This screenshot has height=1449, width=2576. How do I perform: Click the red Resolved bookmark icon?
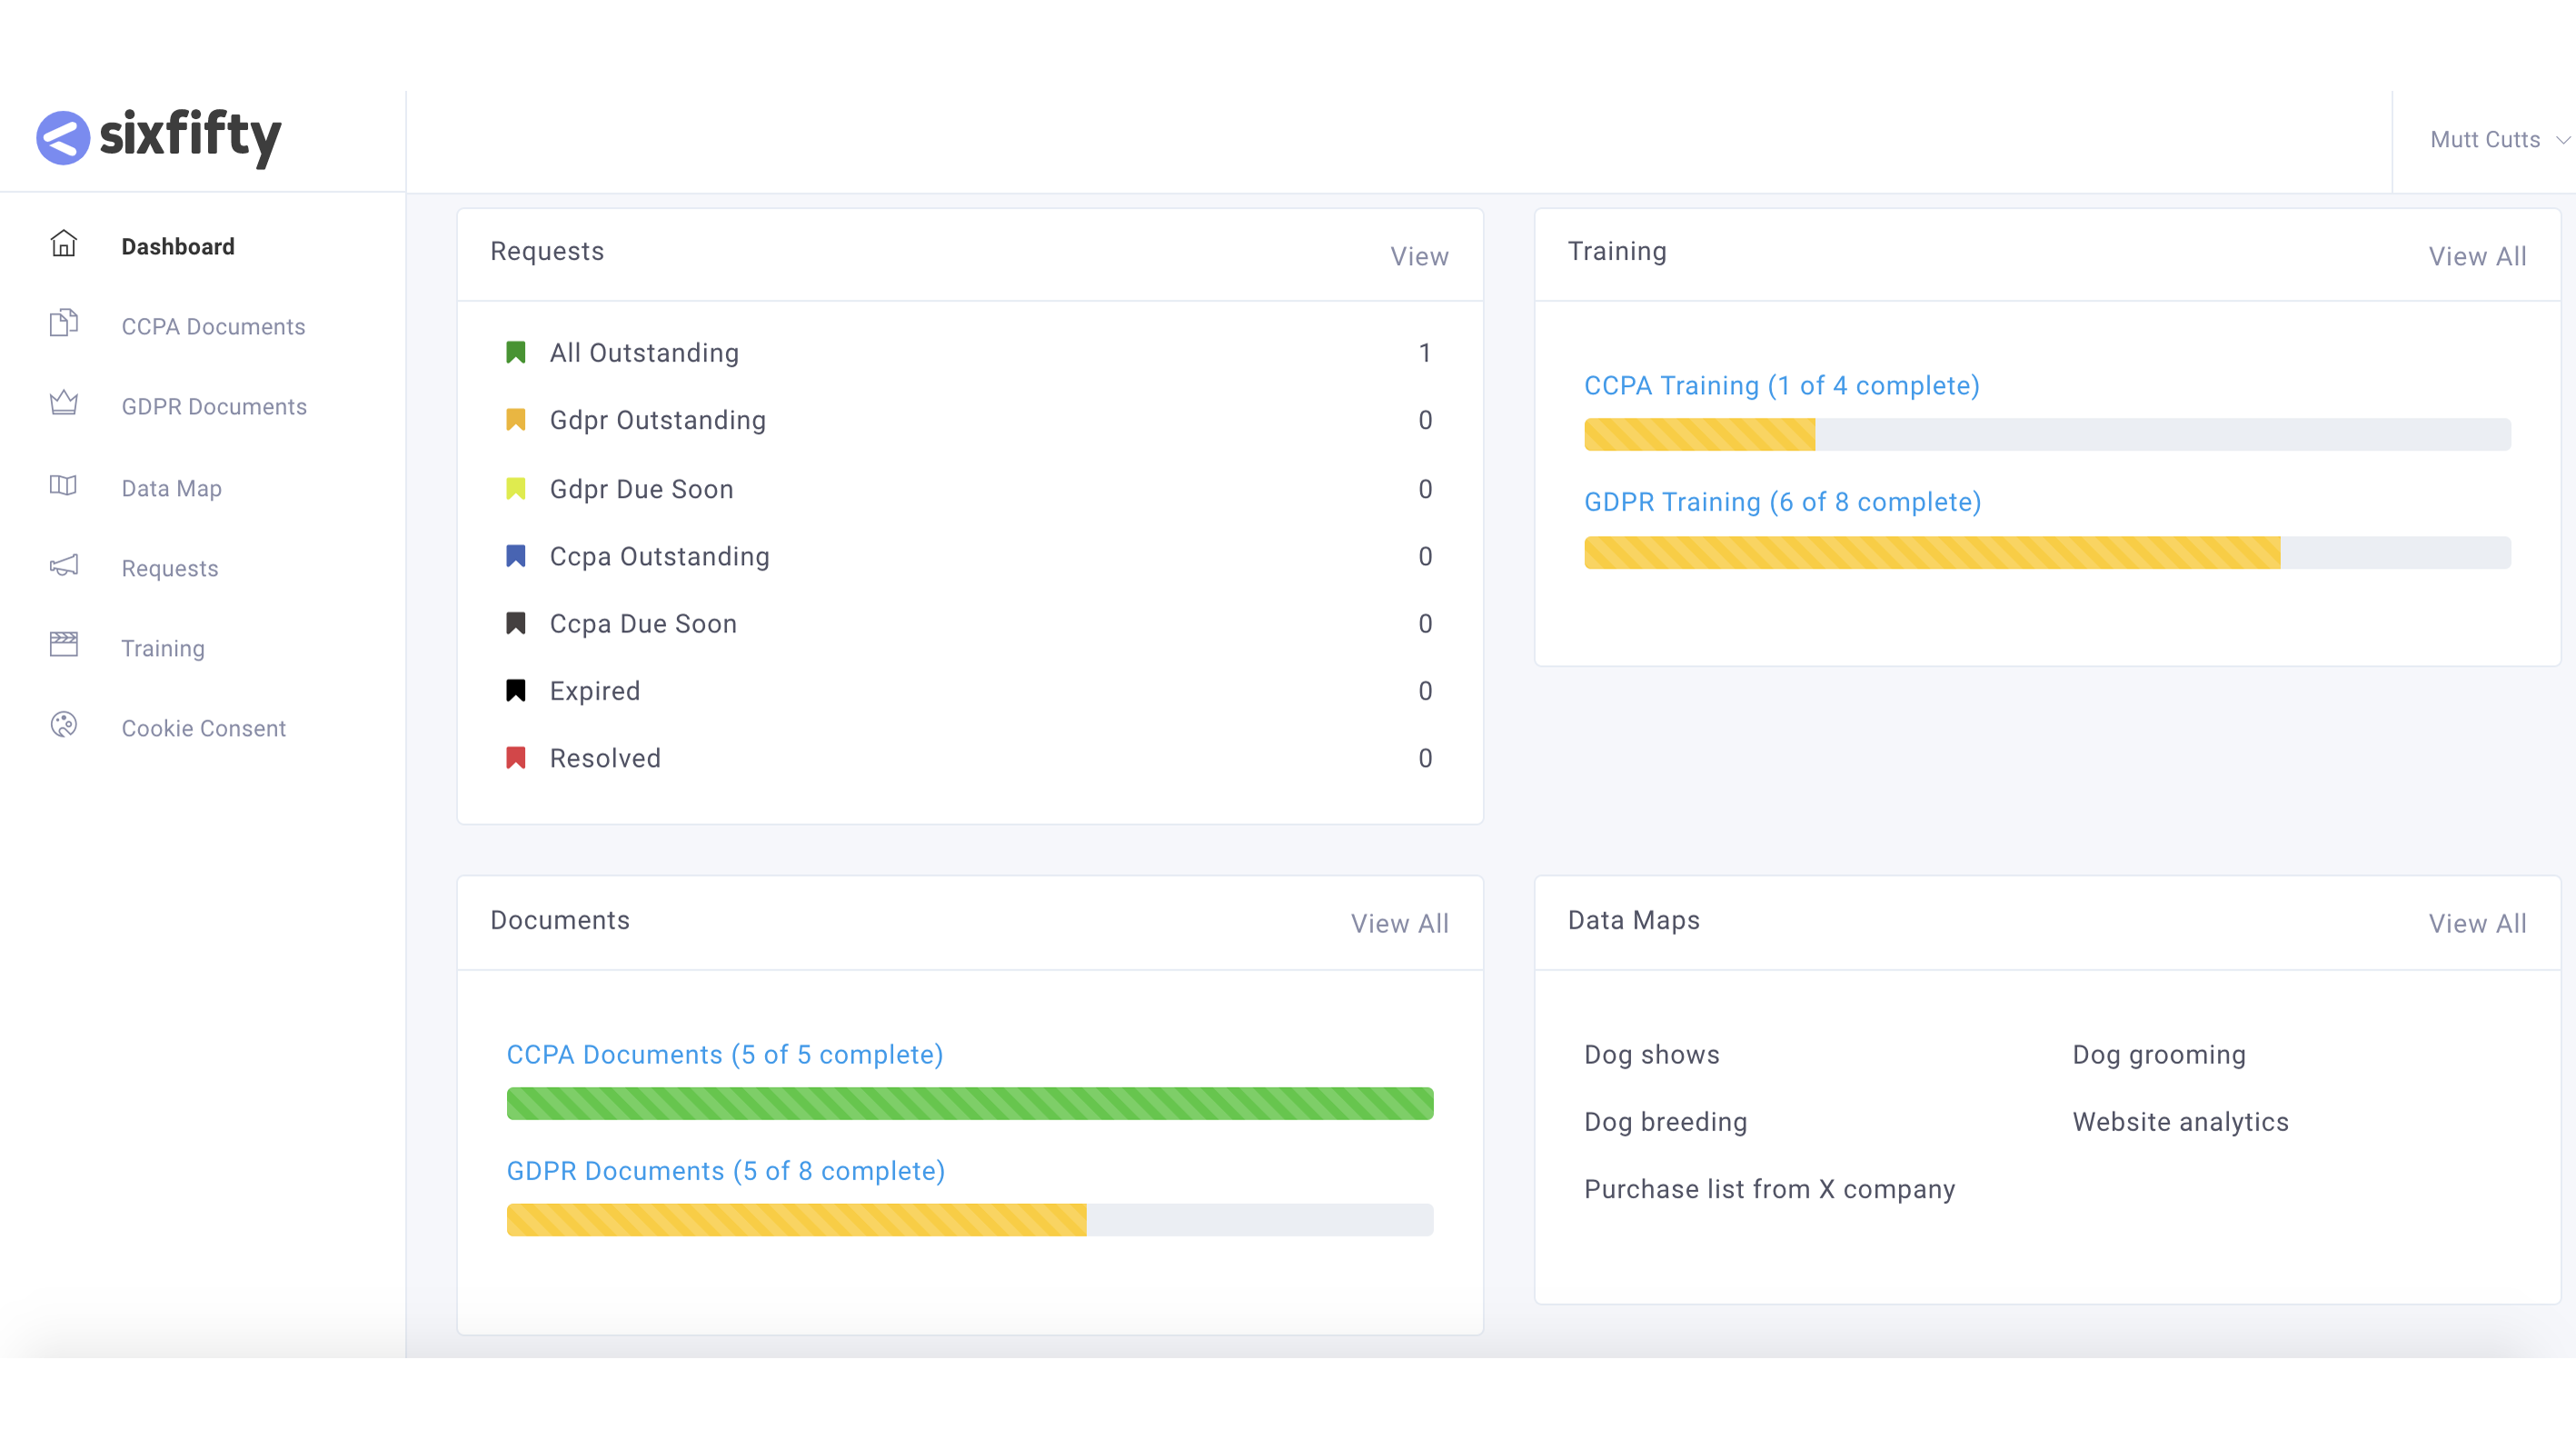pyautogui.click(x=516, y=758)
